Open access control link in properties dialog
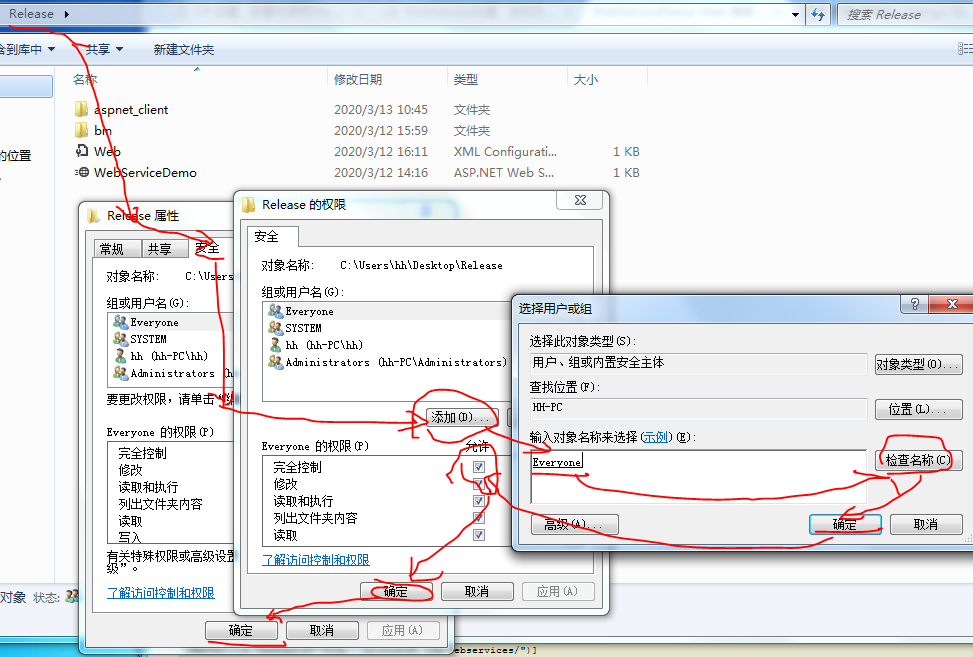The image size is (973, 657). tap(161, 592)
